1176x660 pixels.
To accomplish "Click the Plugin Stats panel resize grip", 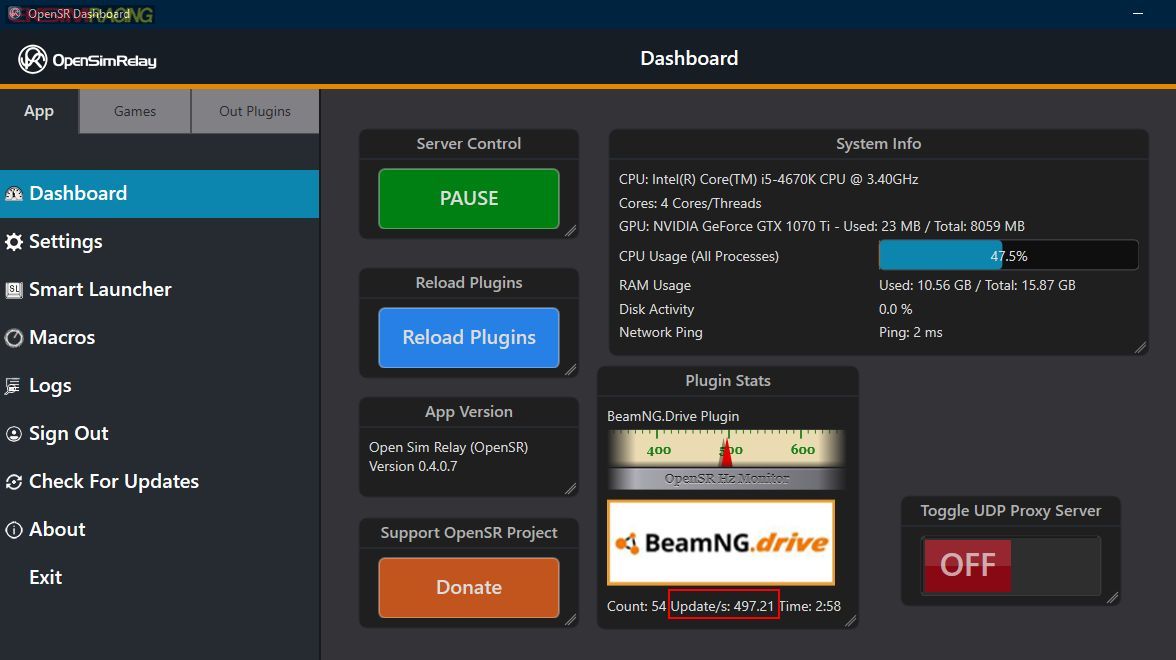I will click(x=850, y=621).
